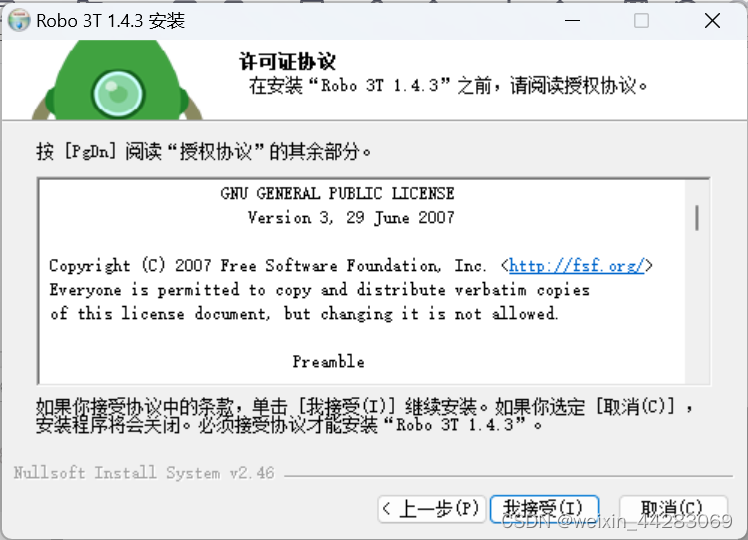This screenshot has height=540, width=748.
Task: Minimize the Robo 3T installer window
Action: tap(572, 21)
